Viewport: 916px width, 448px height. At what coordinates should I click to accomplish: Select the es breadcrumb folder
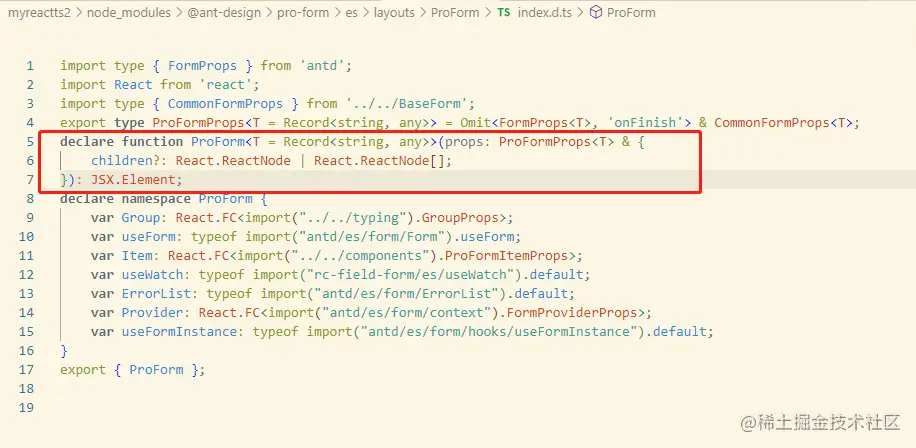352,12
